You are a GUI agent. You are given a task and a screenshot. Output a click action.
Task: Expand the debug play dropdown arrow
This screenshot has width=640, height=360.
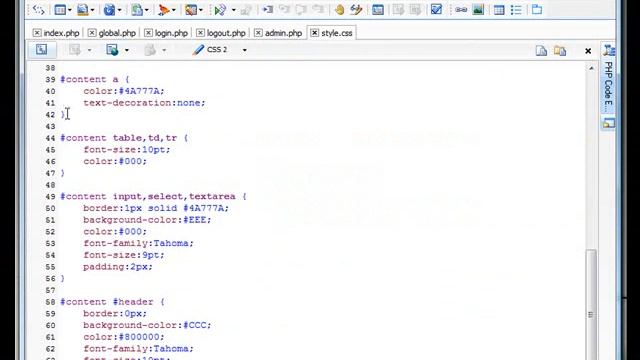click(233, 10)
